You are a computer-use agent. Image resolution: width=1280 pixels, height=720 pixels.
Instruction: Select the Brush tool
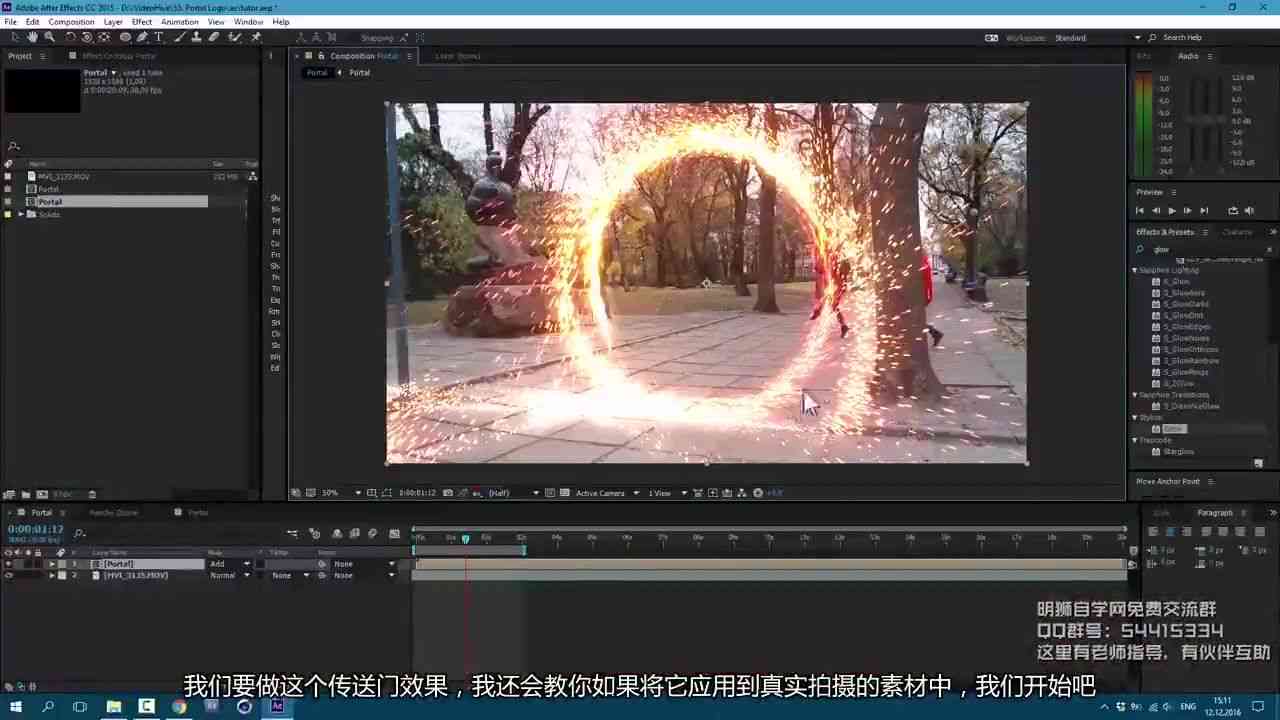pyautogui.click(x=180, y=37)
